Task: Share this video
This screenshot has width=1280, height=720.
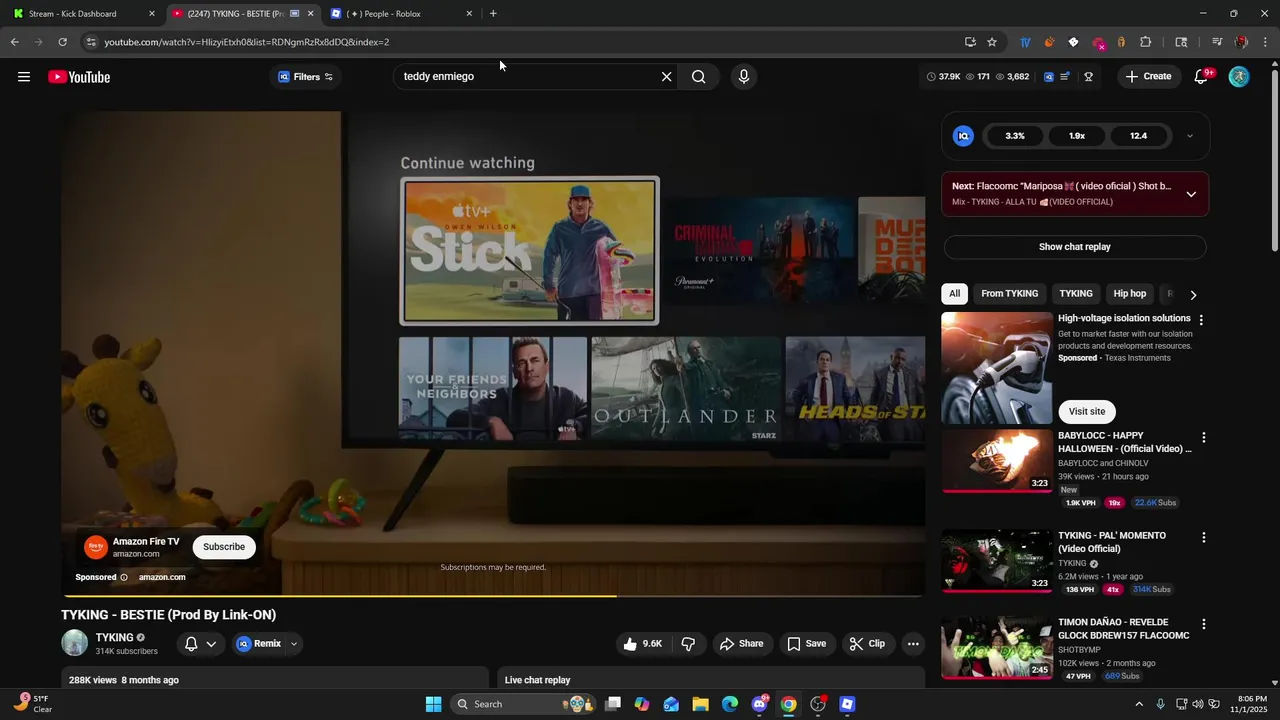Action: click(x=741, y=644)
